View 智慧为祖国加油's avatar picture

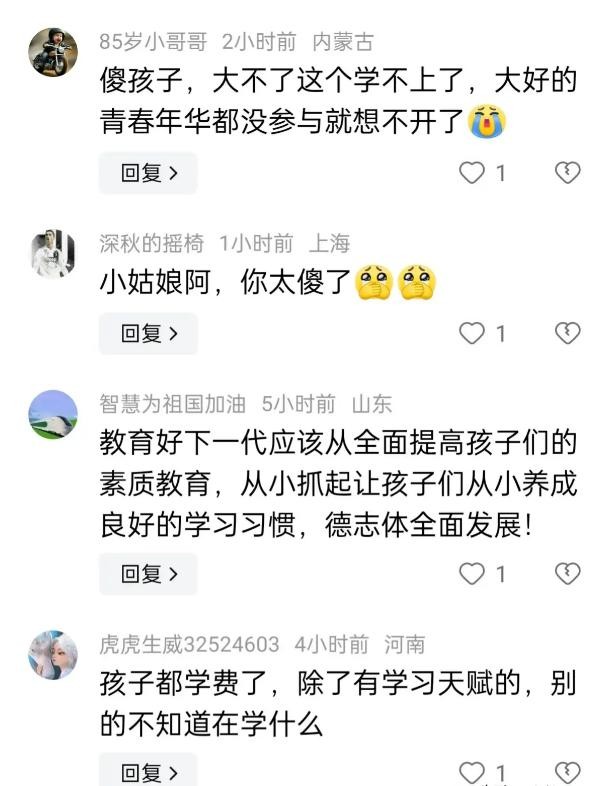53,415
